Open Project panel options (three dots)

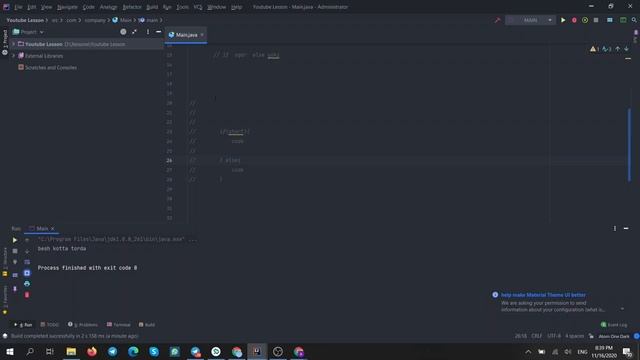148,32
